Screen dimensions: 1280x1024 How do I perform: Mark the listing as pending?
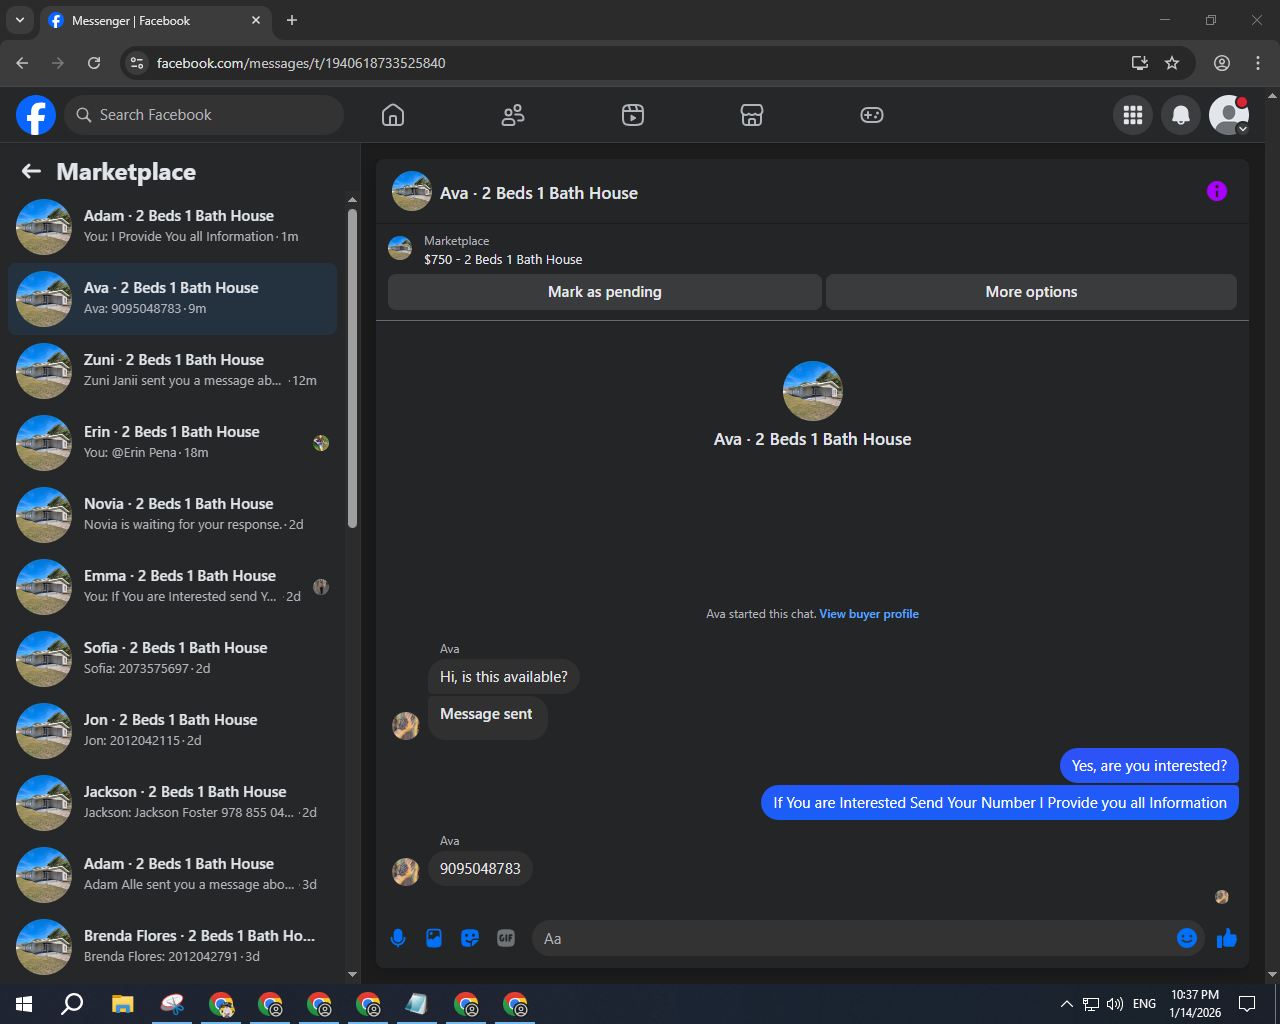[605, 292]
